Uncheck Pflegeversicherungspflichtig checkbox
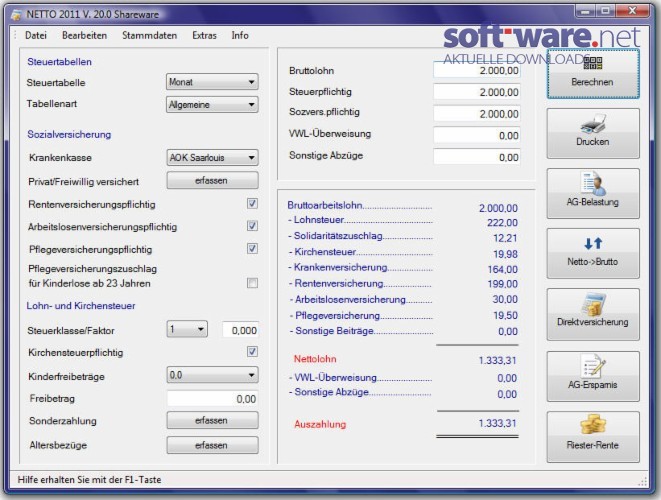661x500 pixels. pos(252,248)
